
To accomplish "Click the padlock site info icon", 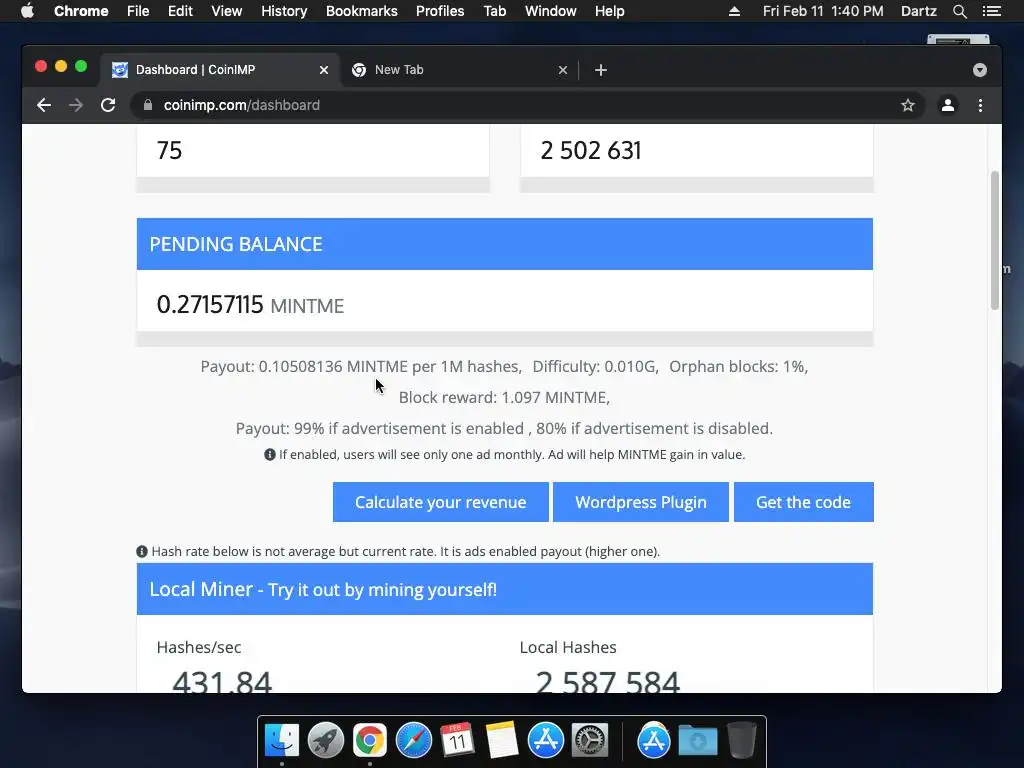I will tap(148, 105).
